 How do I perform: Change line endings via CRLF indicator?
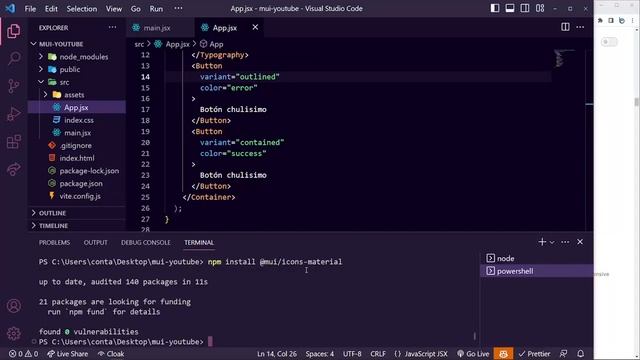(378, 354)
